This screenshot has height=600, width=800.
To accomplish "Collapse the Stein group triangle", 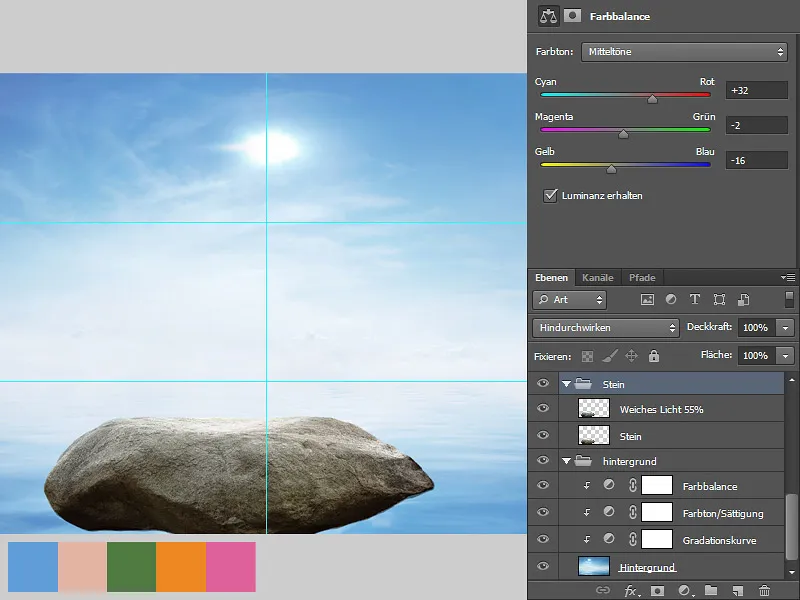I will click(x=566, y=384).
